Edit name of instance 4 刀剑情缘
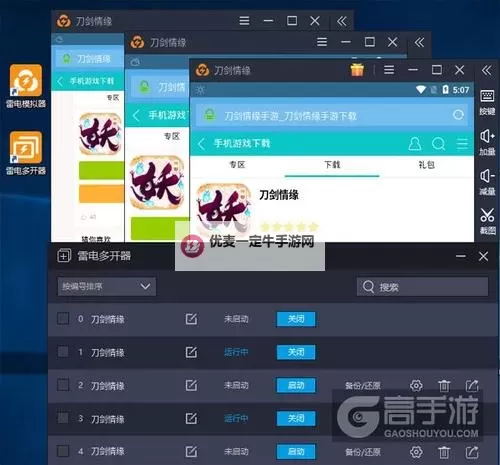500x465 pixels. 191,452
